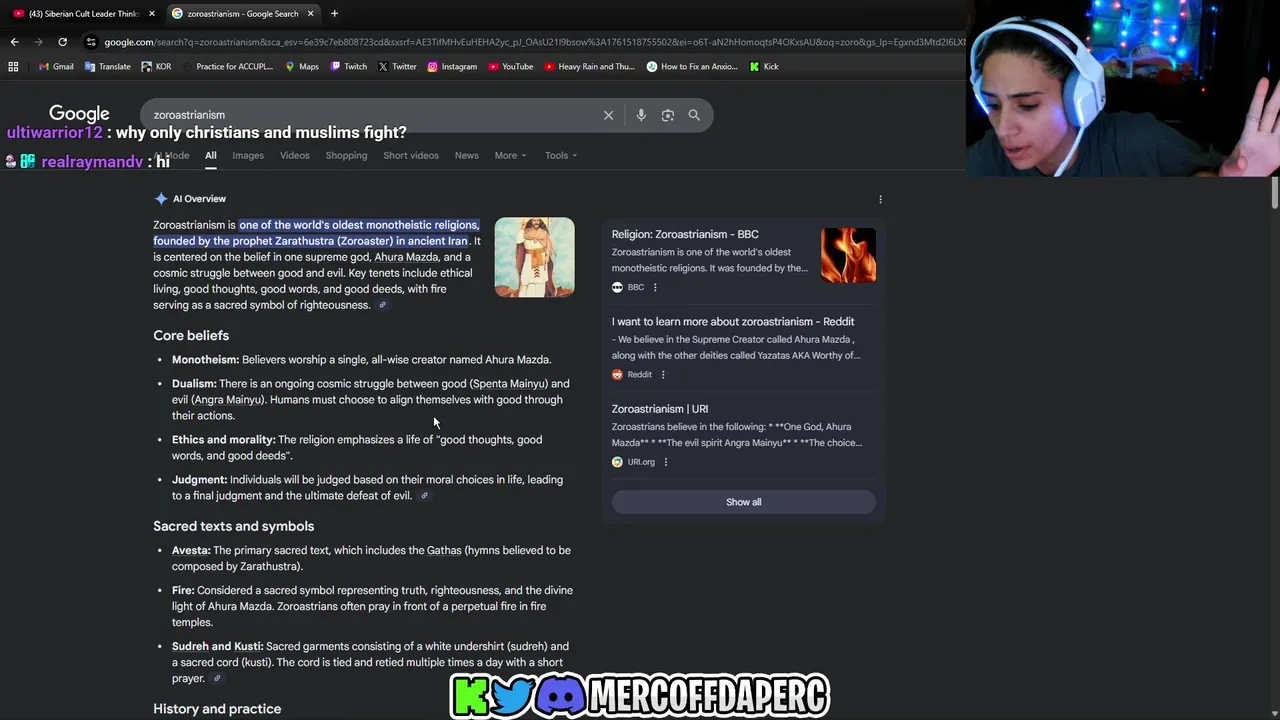Open the Twitch bookmark

[x=348, y=67]
